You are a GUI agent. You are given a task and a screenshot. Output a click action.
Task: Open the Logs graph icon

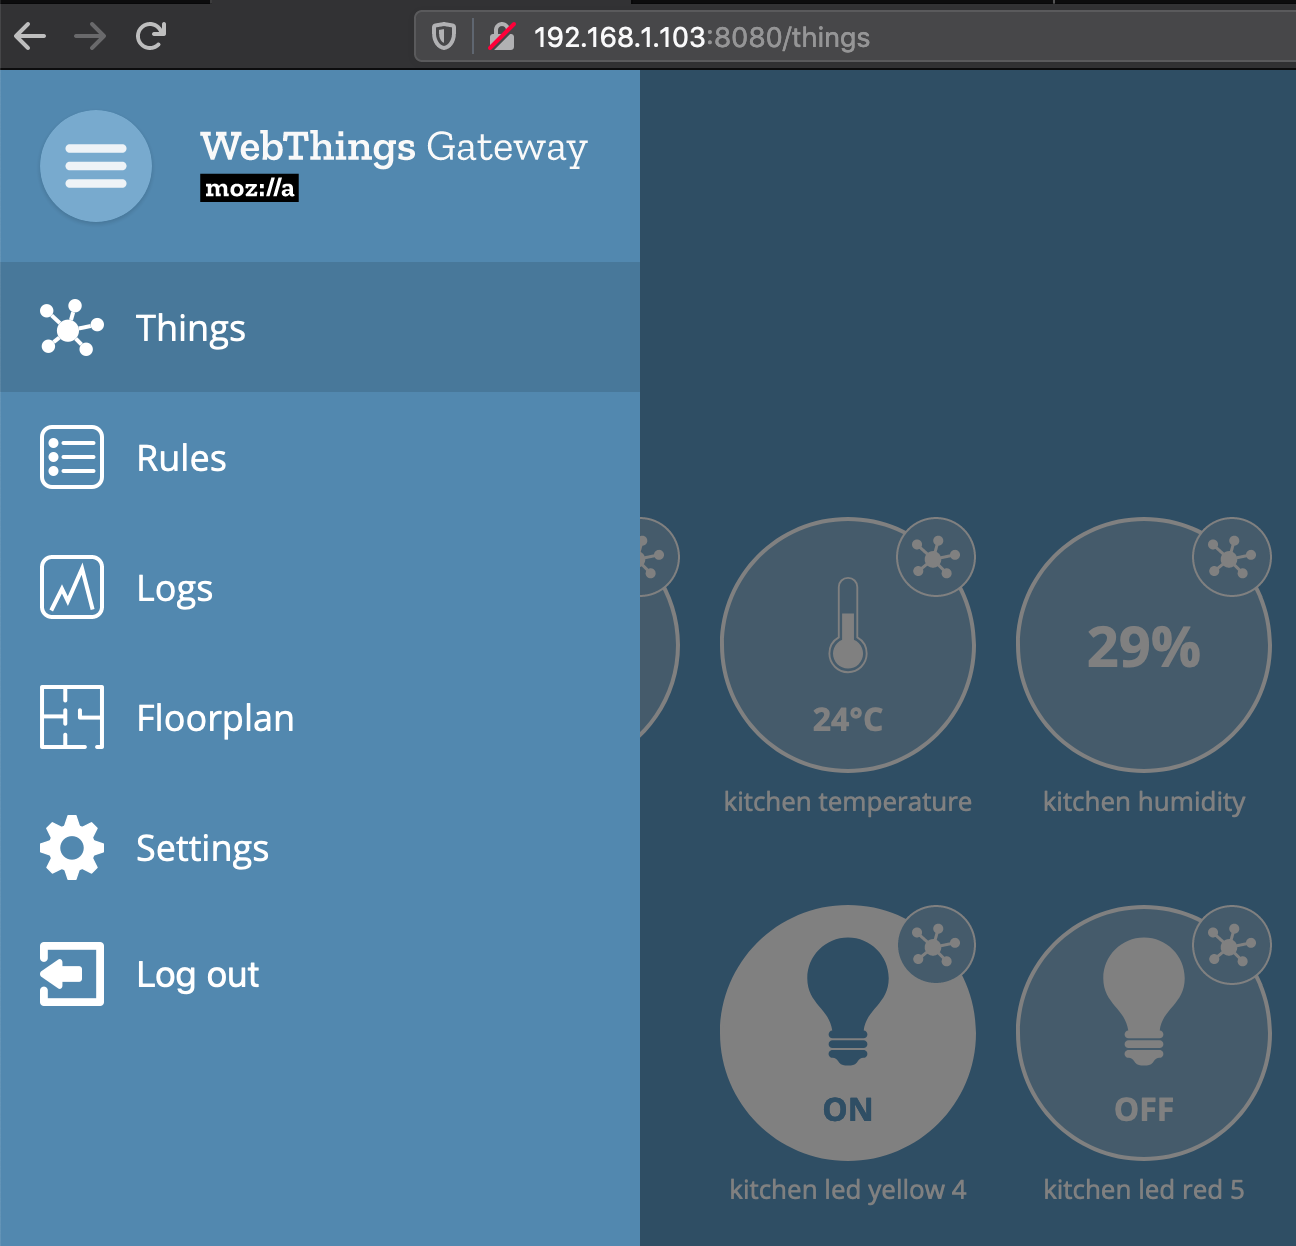point(70,588)
